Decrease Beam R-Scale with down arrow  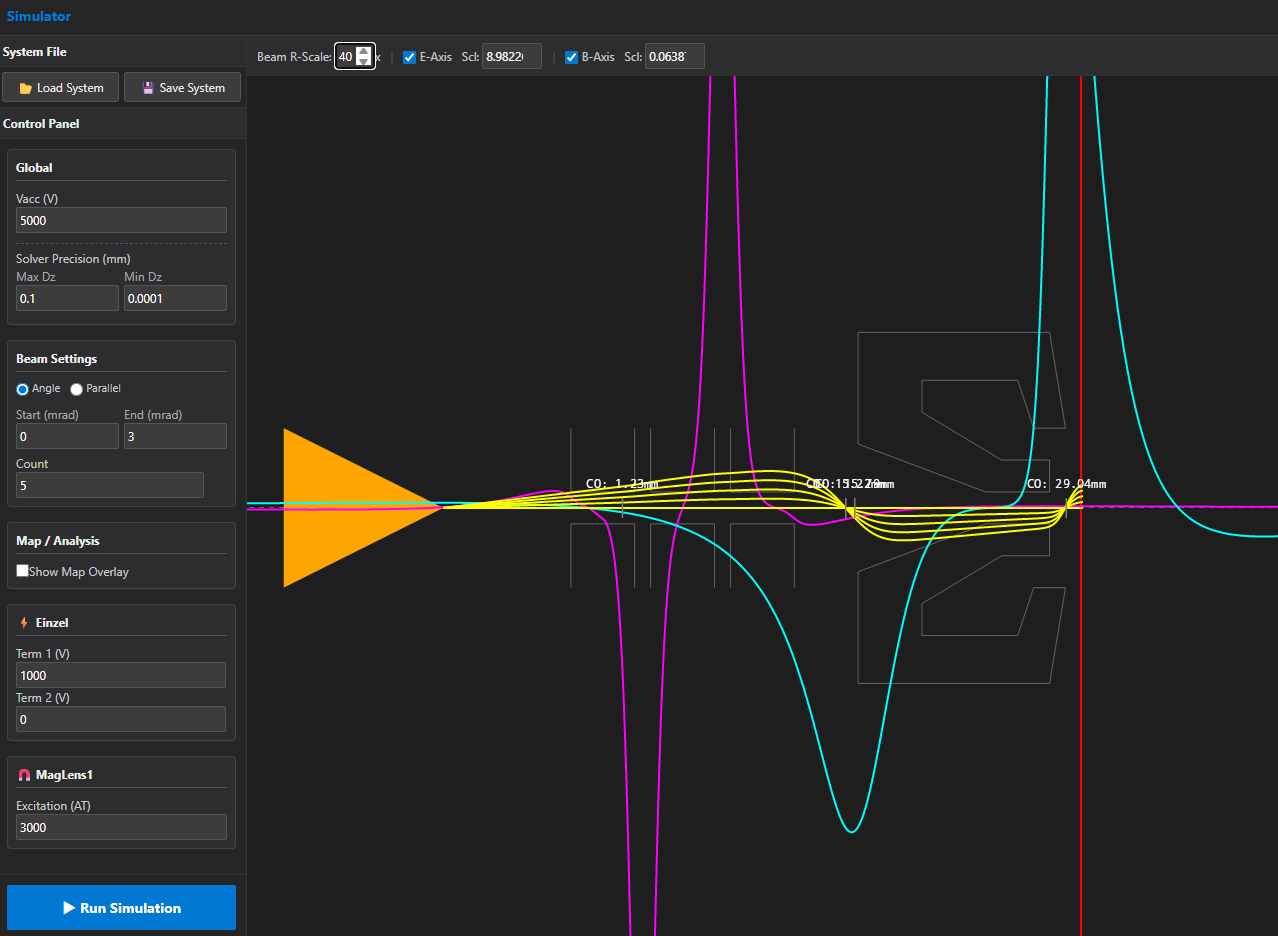[364, 62]
